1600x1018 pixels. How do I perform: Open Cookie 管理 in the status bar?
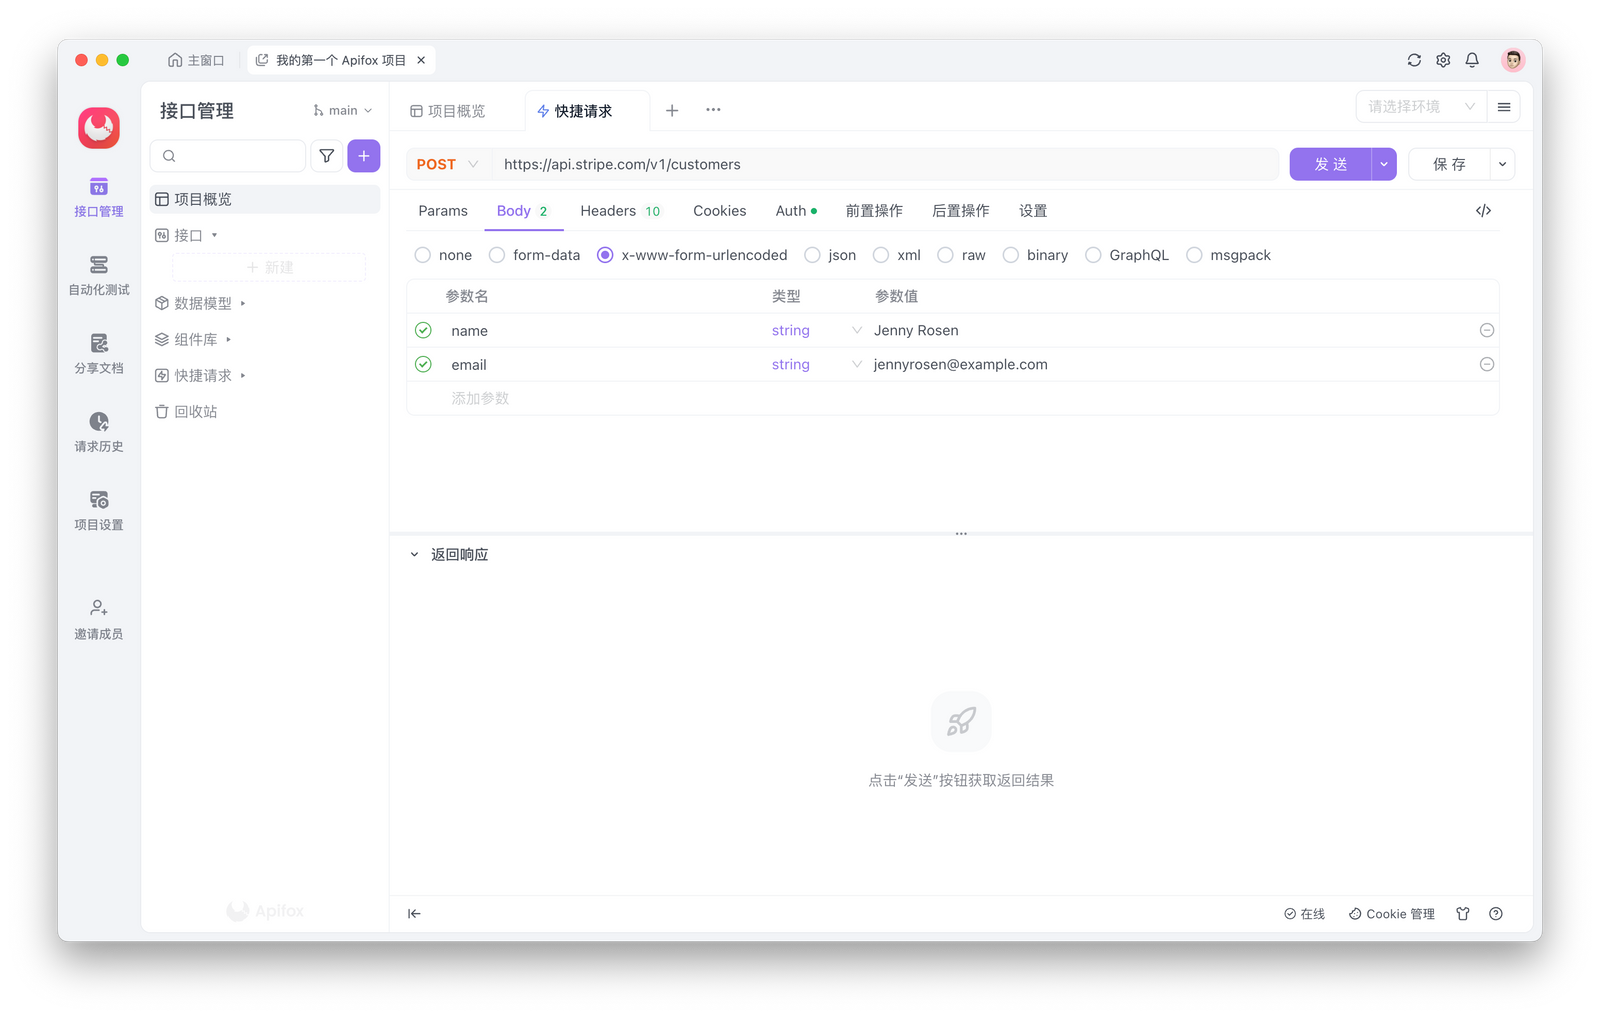click(x=1391, y=913)
